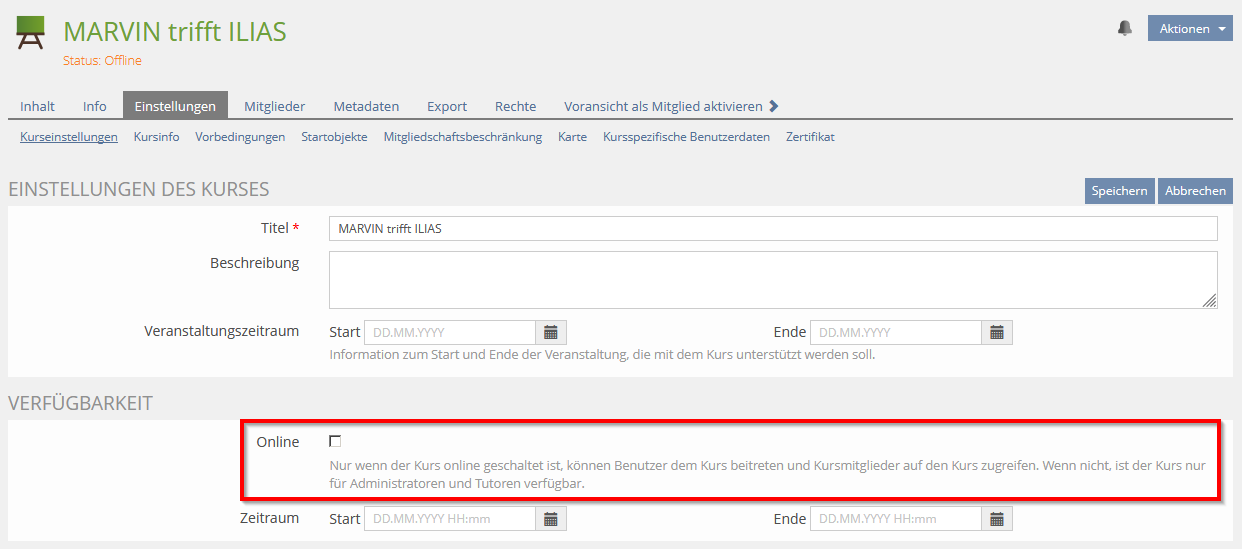Open Mitgliedschaftsbeschränkung settings link
Screen dimensions: 1242x549
click(x=462, y=137)
